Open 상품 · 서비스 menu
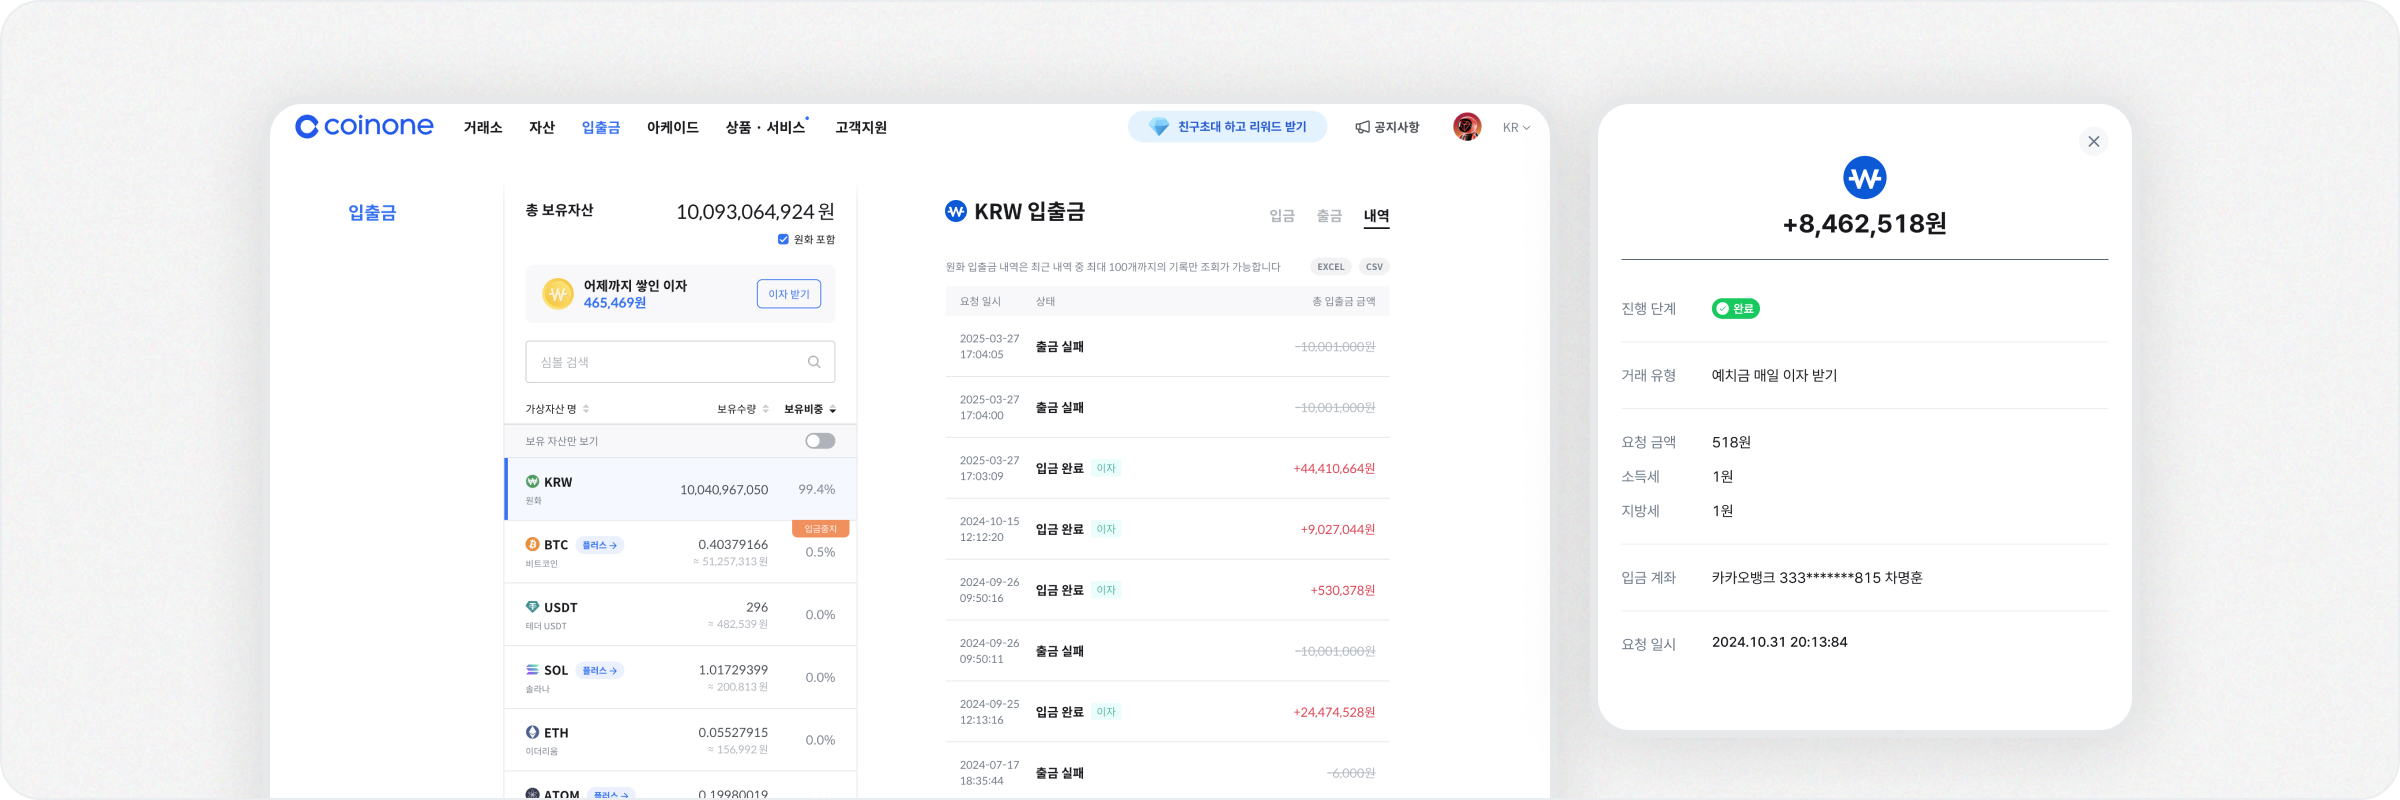Screen dimensions: 2400x800 766,127
